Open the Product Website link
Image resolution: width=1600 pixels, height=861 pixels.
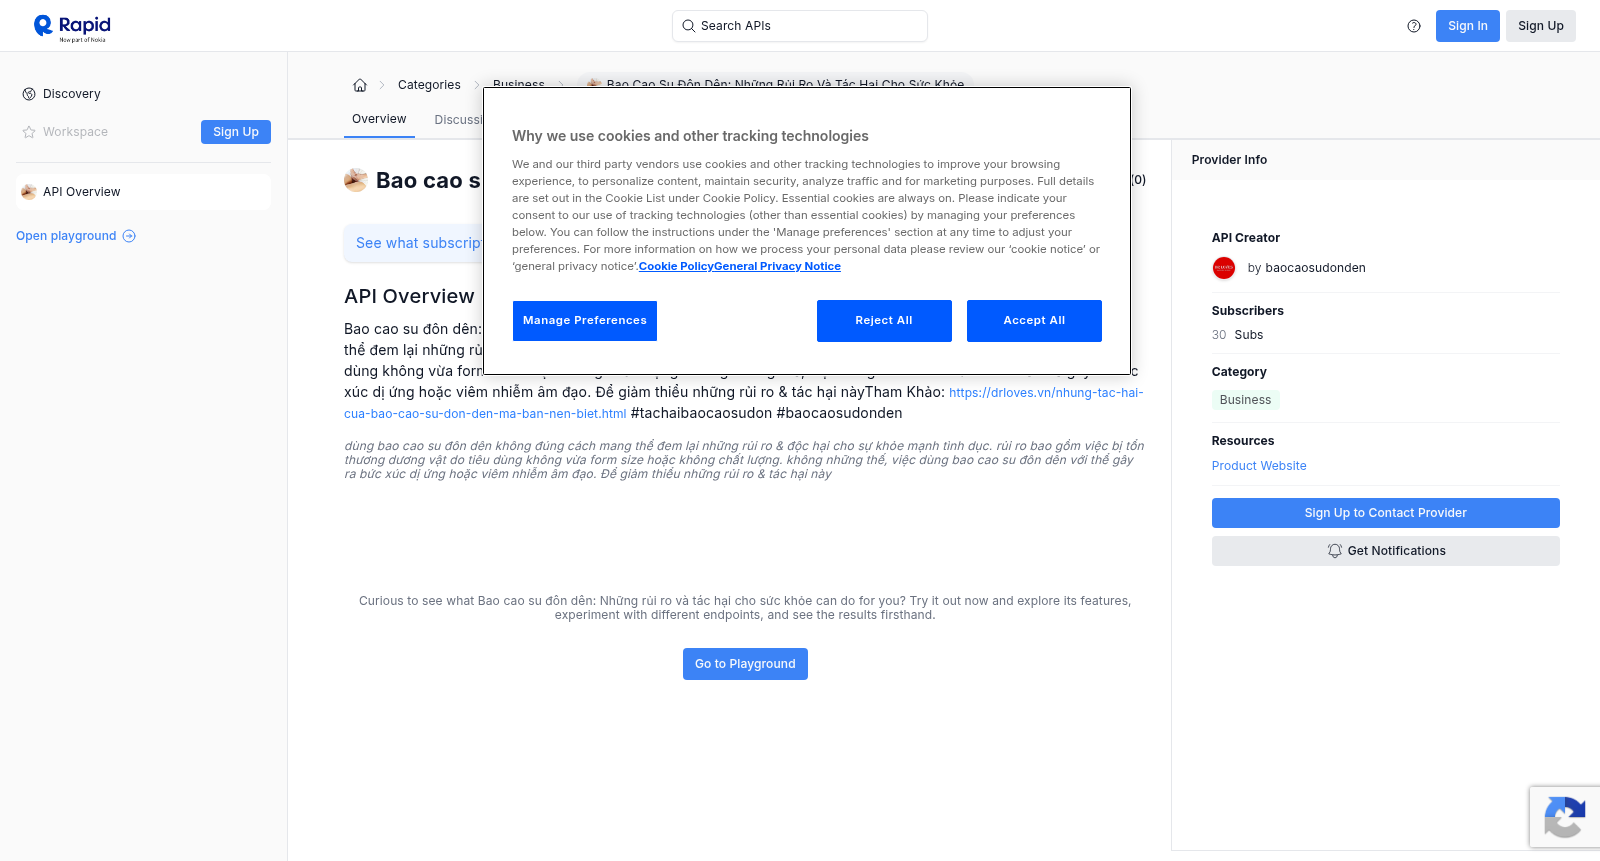(x=1259, y=466)
